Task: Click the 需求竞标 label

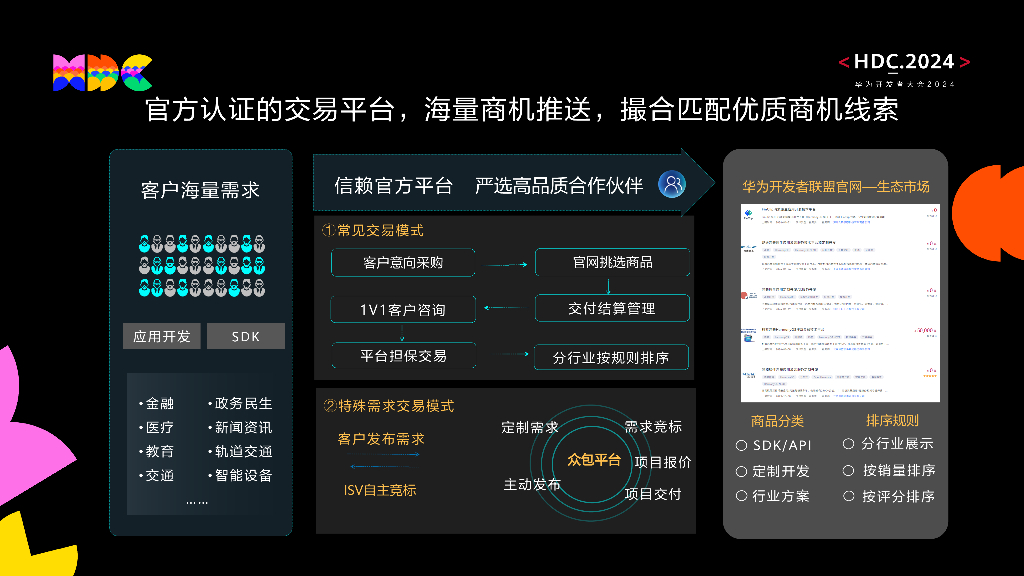Action: pos(653,427)
